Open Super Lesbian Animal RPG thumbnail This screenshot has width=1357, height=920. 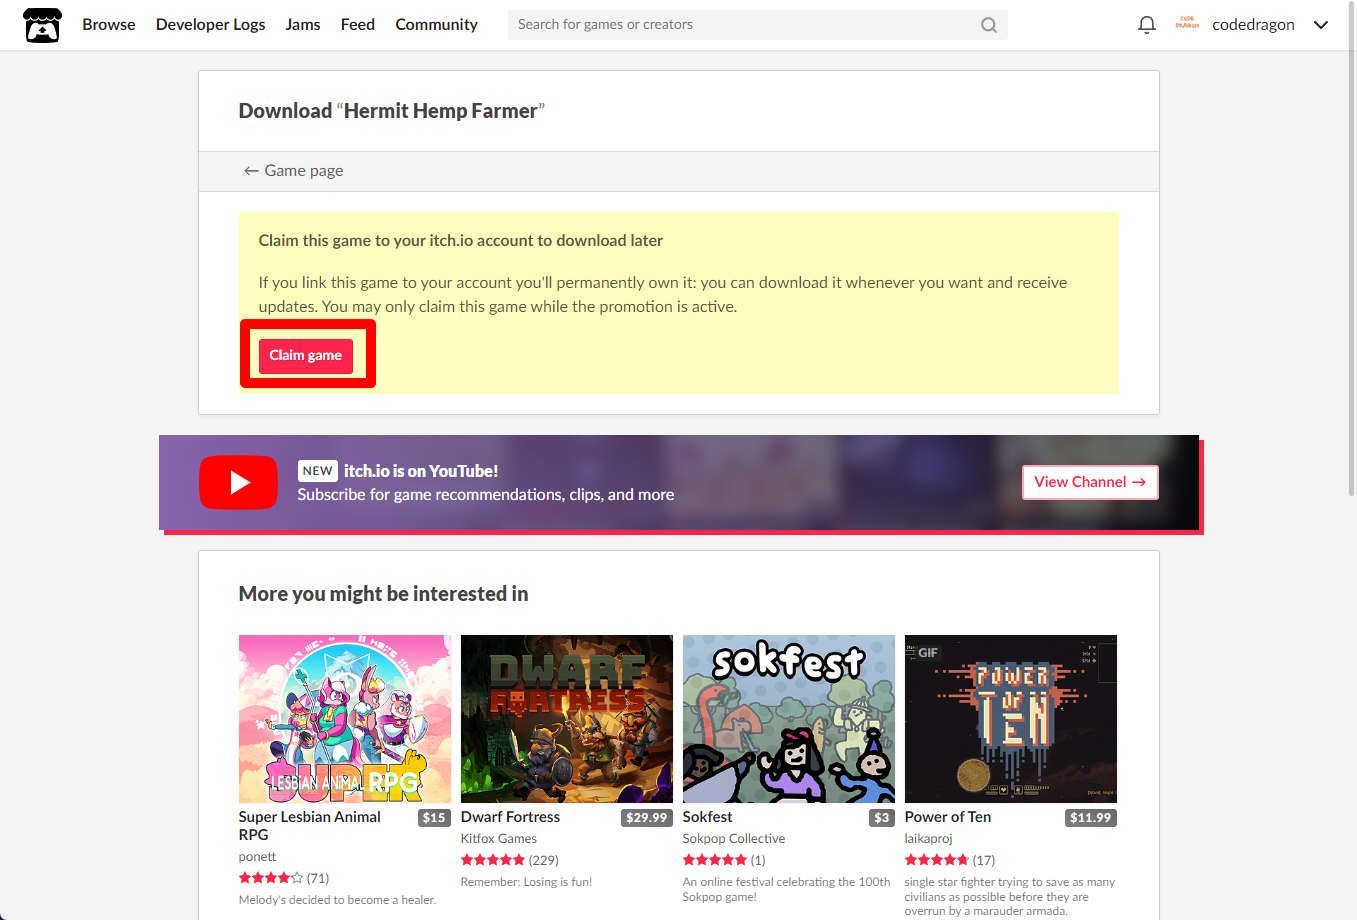point(345,719)
